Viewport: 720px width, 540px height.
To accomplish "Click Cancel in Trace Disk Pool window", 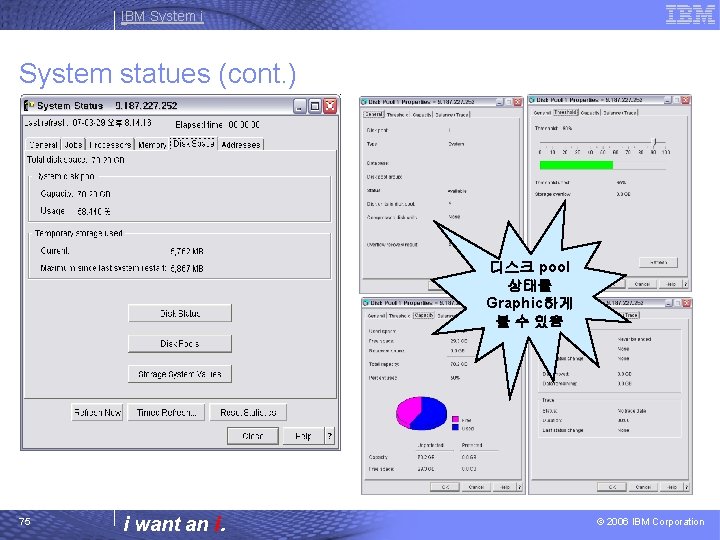I will point(643,487).
